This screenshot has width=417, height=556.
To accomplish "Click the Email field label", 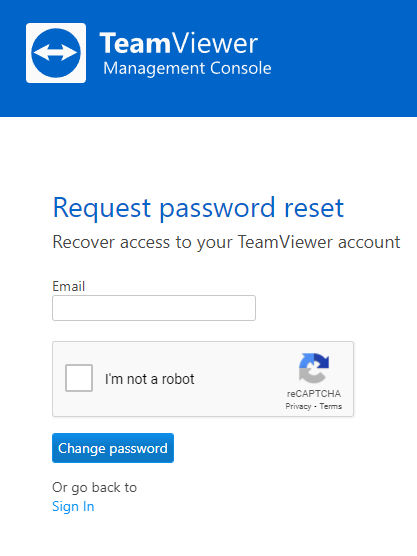I will click(x=68, y=286).
